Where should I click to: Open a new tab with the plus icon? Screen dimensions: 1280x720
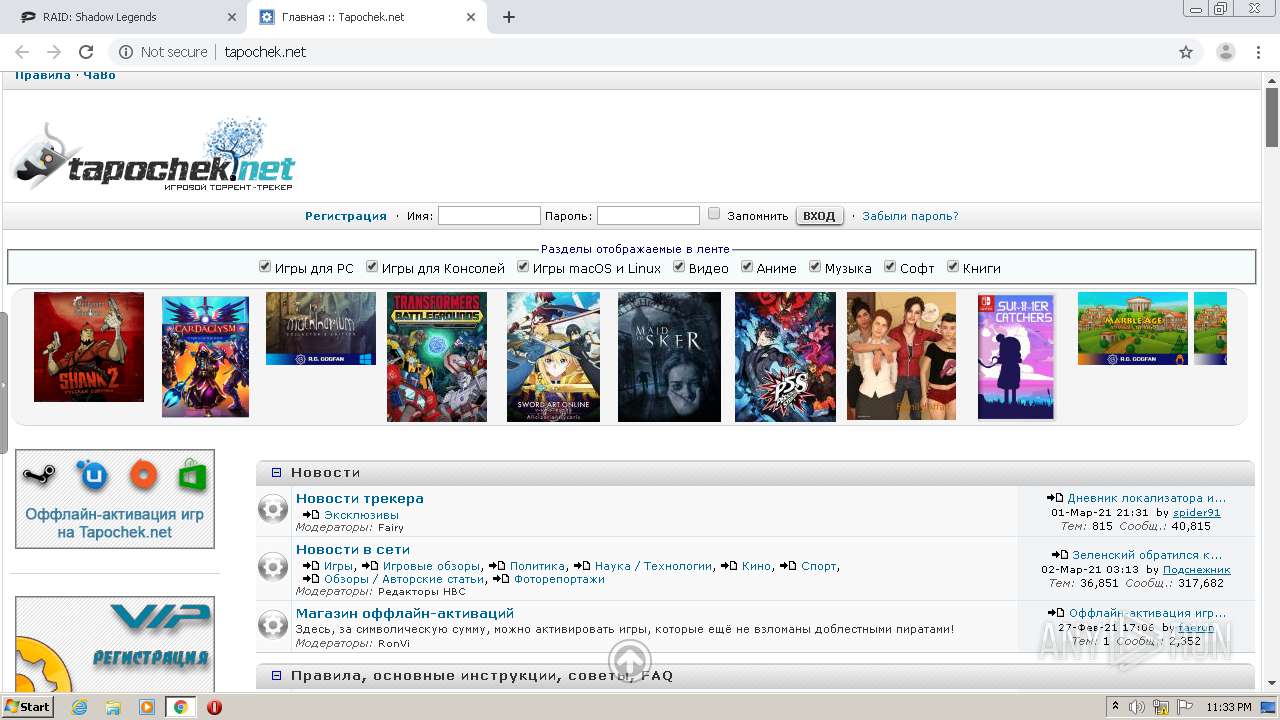click(x=509, y=17)
